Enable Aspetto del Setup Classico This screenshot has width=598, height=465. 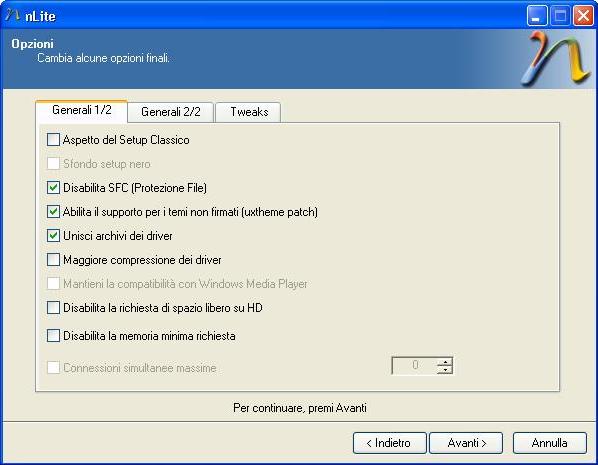[53, 140]
